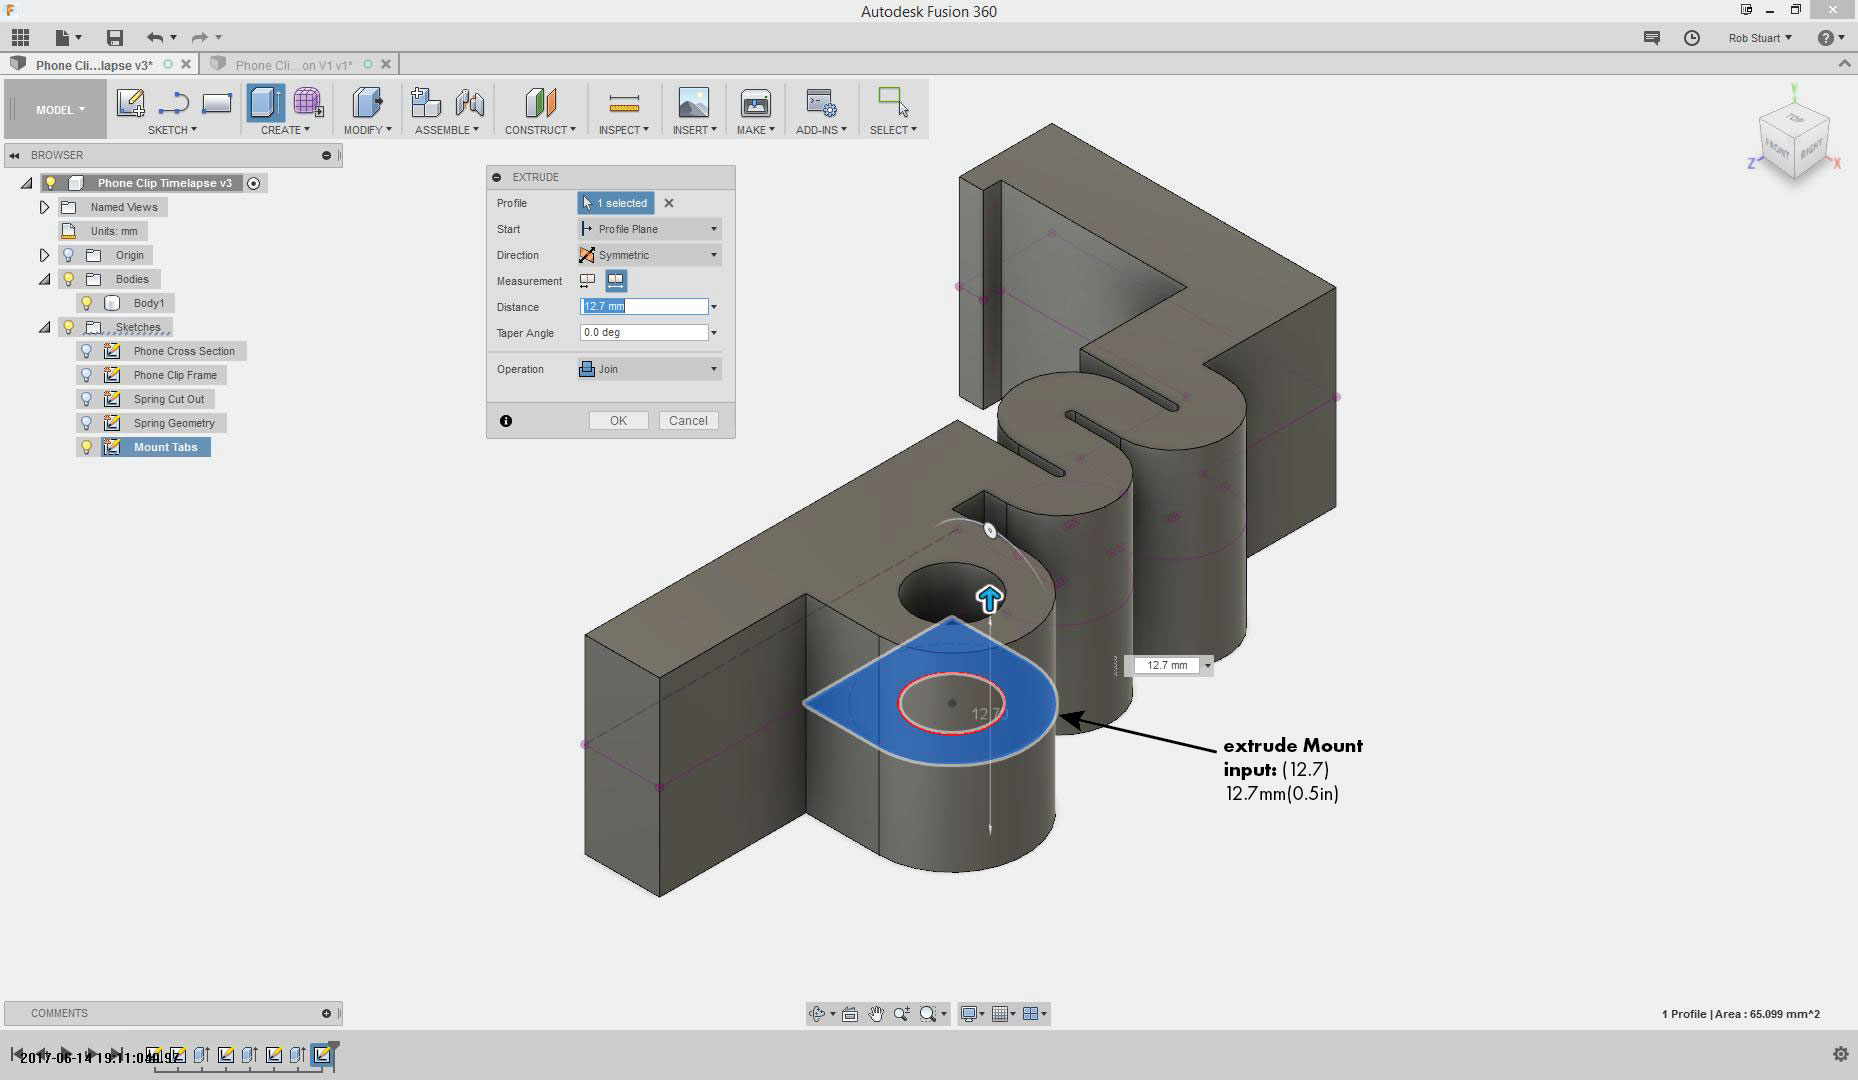
Task: Switch to the Phone Cli...lapse v3 tab
Action: pyautogui.click(x=94, y=65)
